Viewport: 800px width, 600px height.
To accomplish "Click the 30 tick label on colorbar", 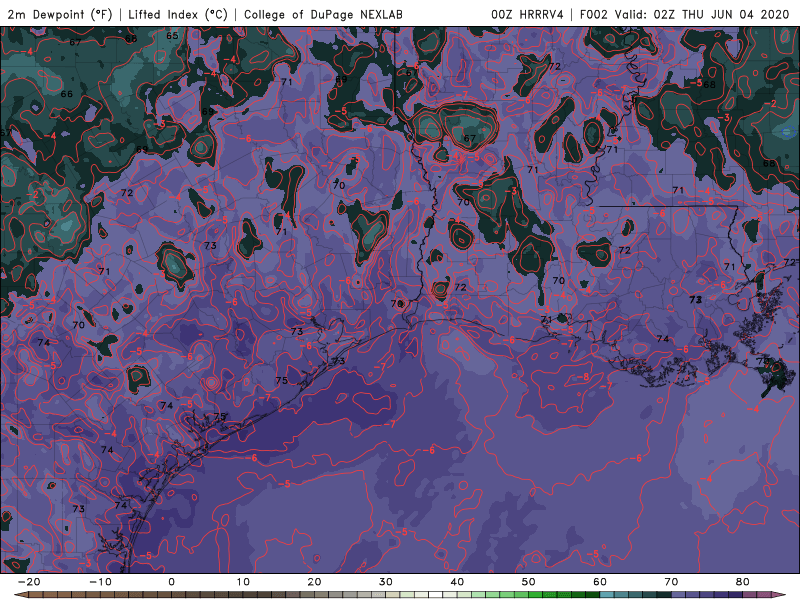I will [386, 582].
